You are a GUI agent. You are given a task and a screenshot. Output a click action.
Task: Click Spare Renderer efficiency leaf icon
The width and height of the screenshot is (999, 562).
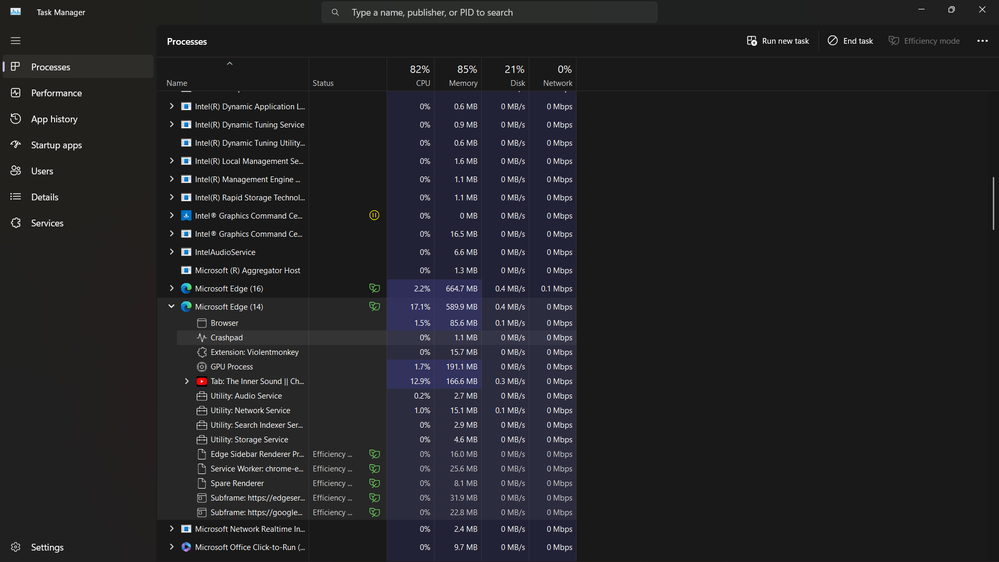[x=374, y=483]
